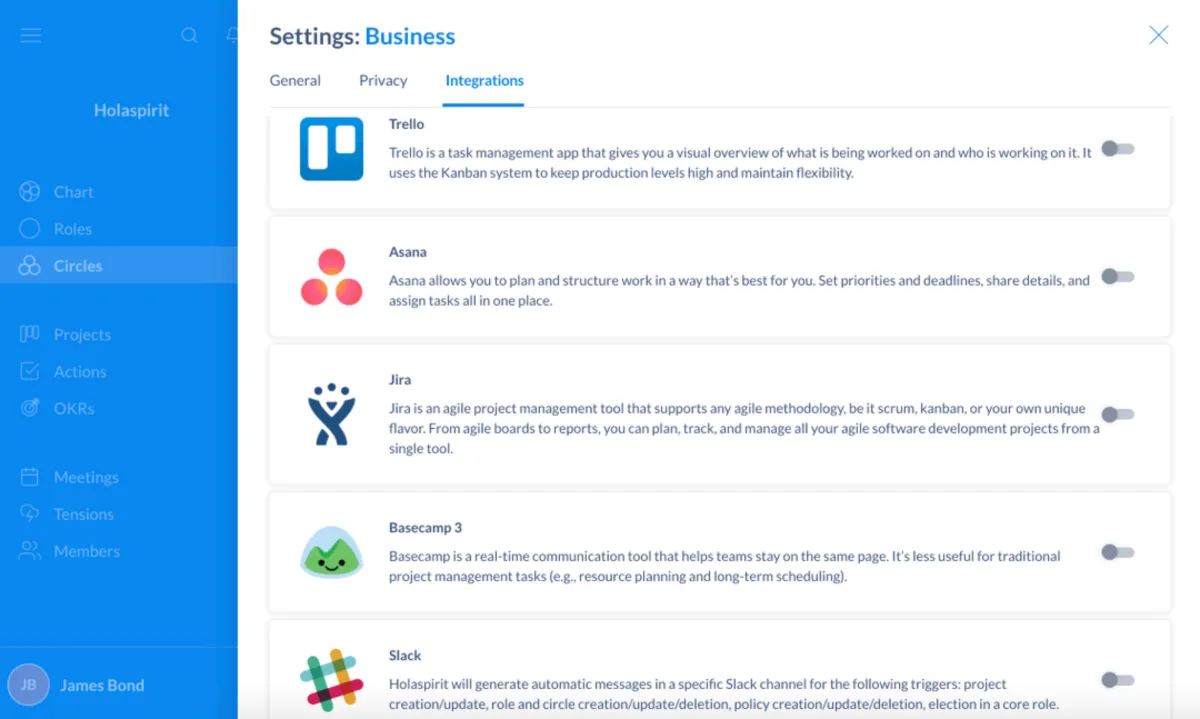Screen dimensions: 1200x719
Task: Open the Privacy tab
Action: pyautogui.click(x=383, y=81)
